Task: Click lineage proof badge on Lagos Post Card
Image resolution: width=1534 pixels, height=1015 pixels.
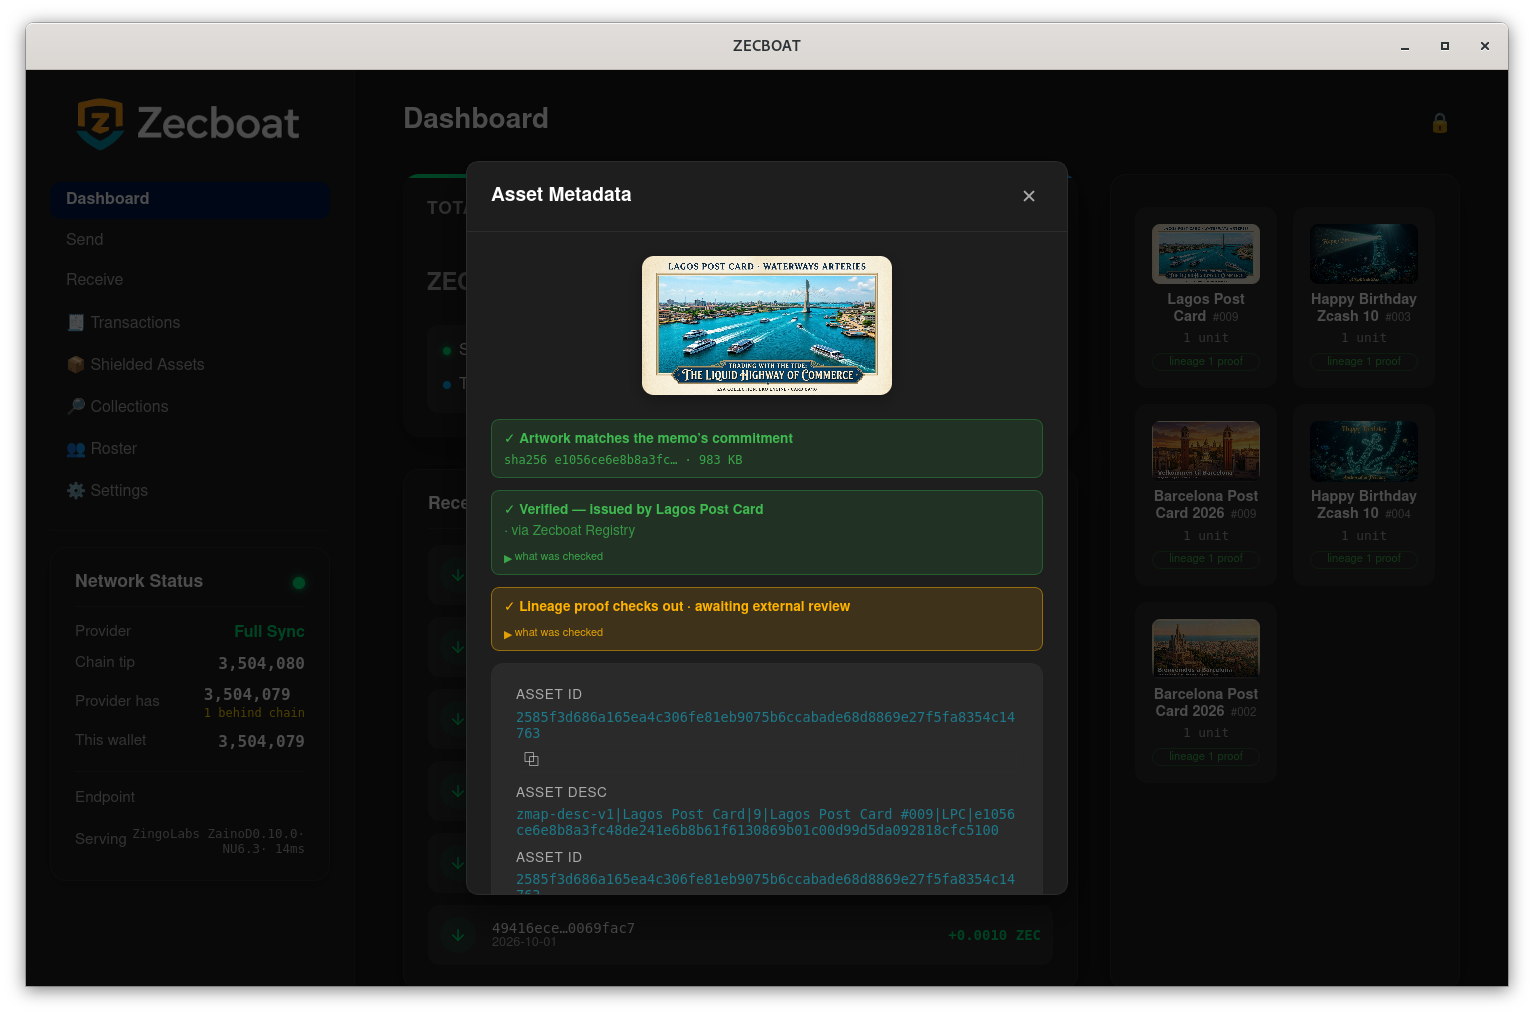Action: [x=1206, y=361]
